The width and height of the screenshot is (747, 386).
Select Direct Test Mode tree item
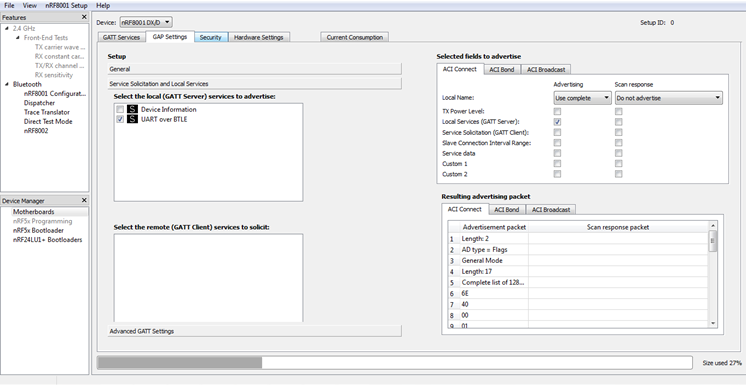pos(48,122)
